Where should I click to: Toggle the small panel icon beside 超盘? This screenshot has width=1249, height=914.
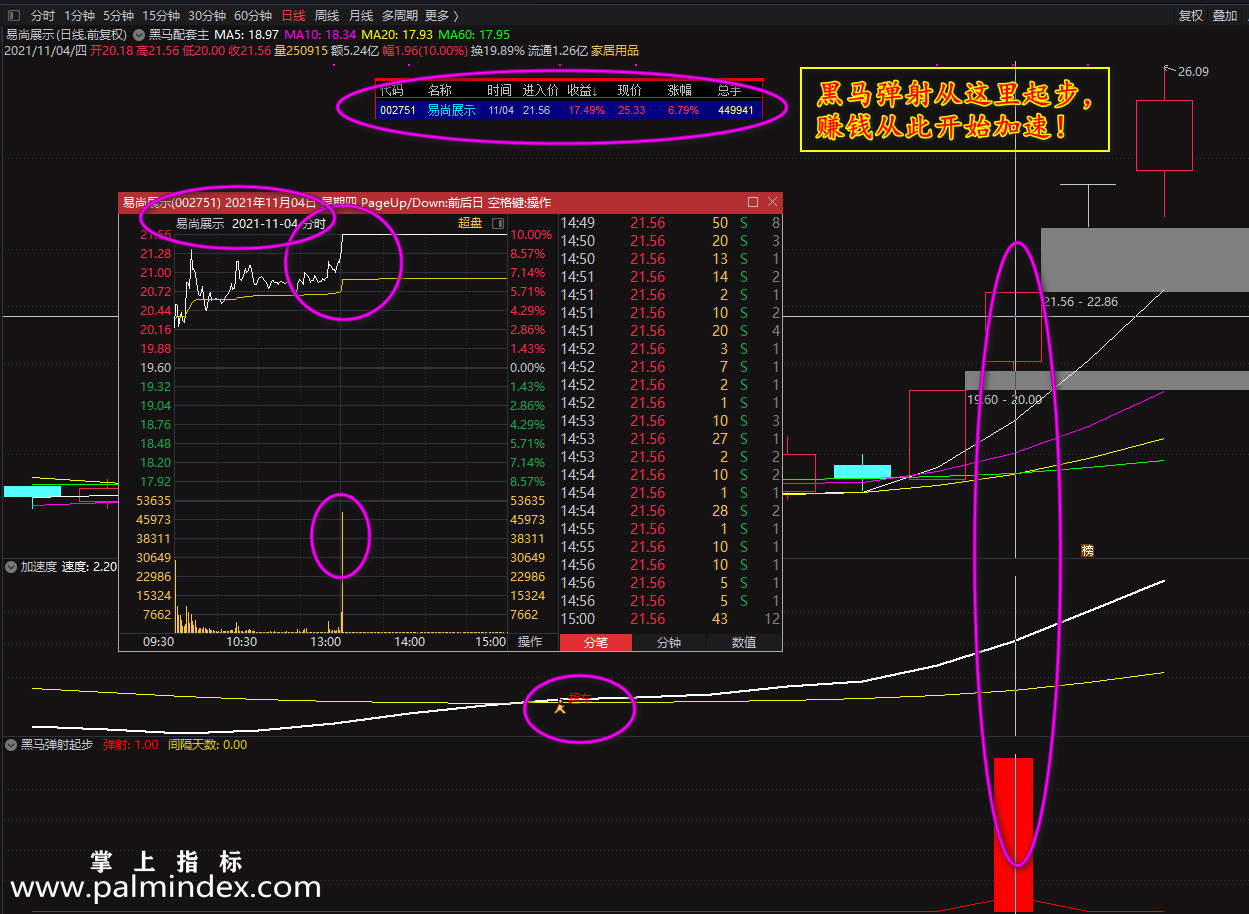[497, 224]
